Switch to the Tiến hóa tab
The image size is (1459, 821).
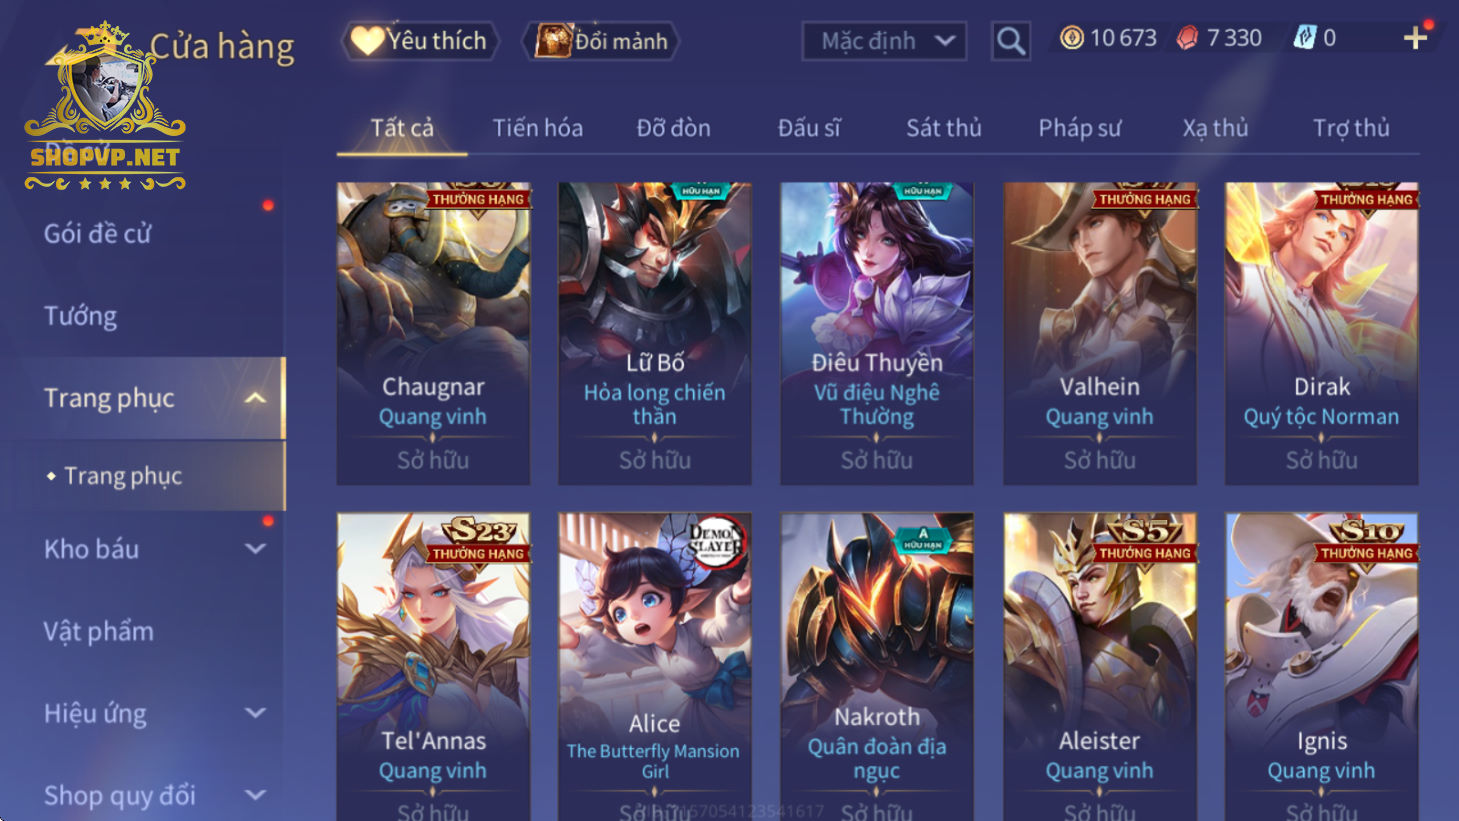click(x=538, y=128)
